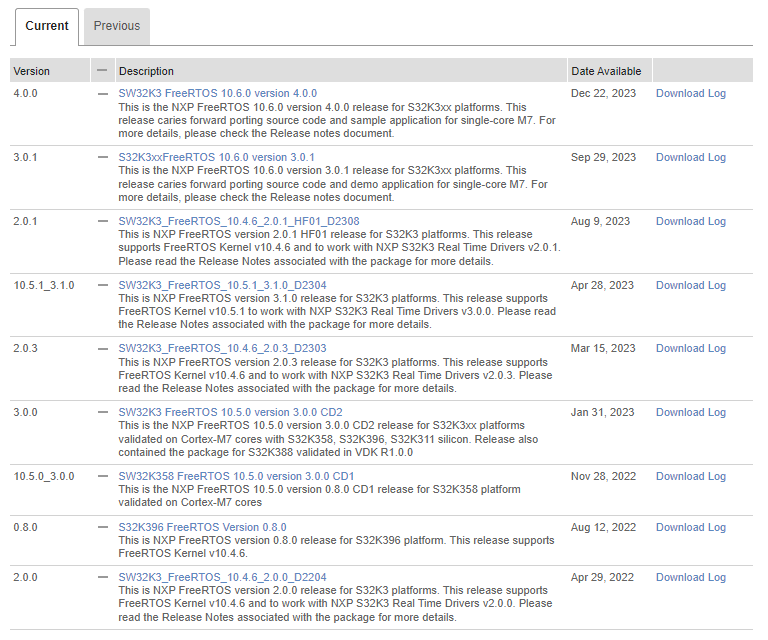This screenshot has width=768, height=640.
Task: Click the Dec 22, 2023 date
Action: [603, 94]
